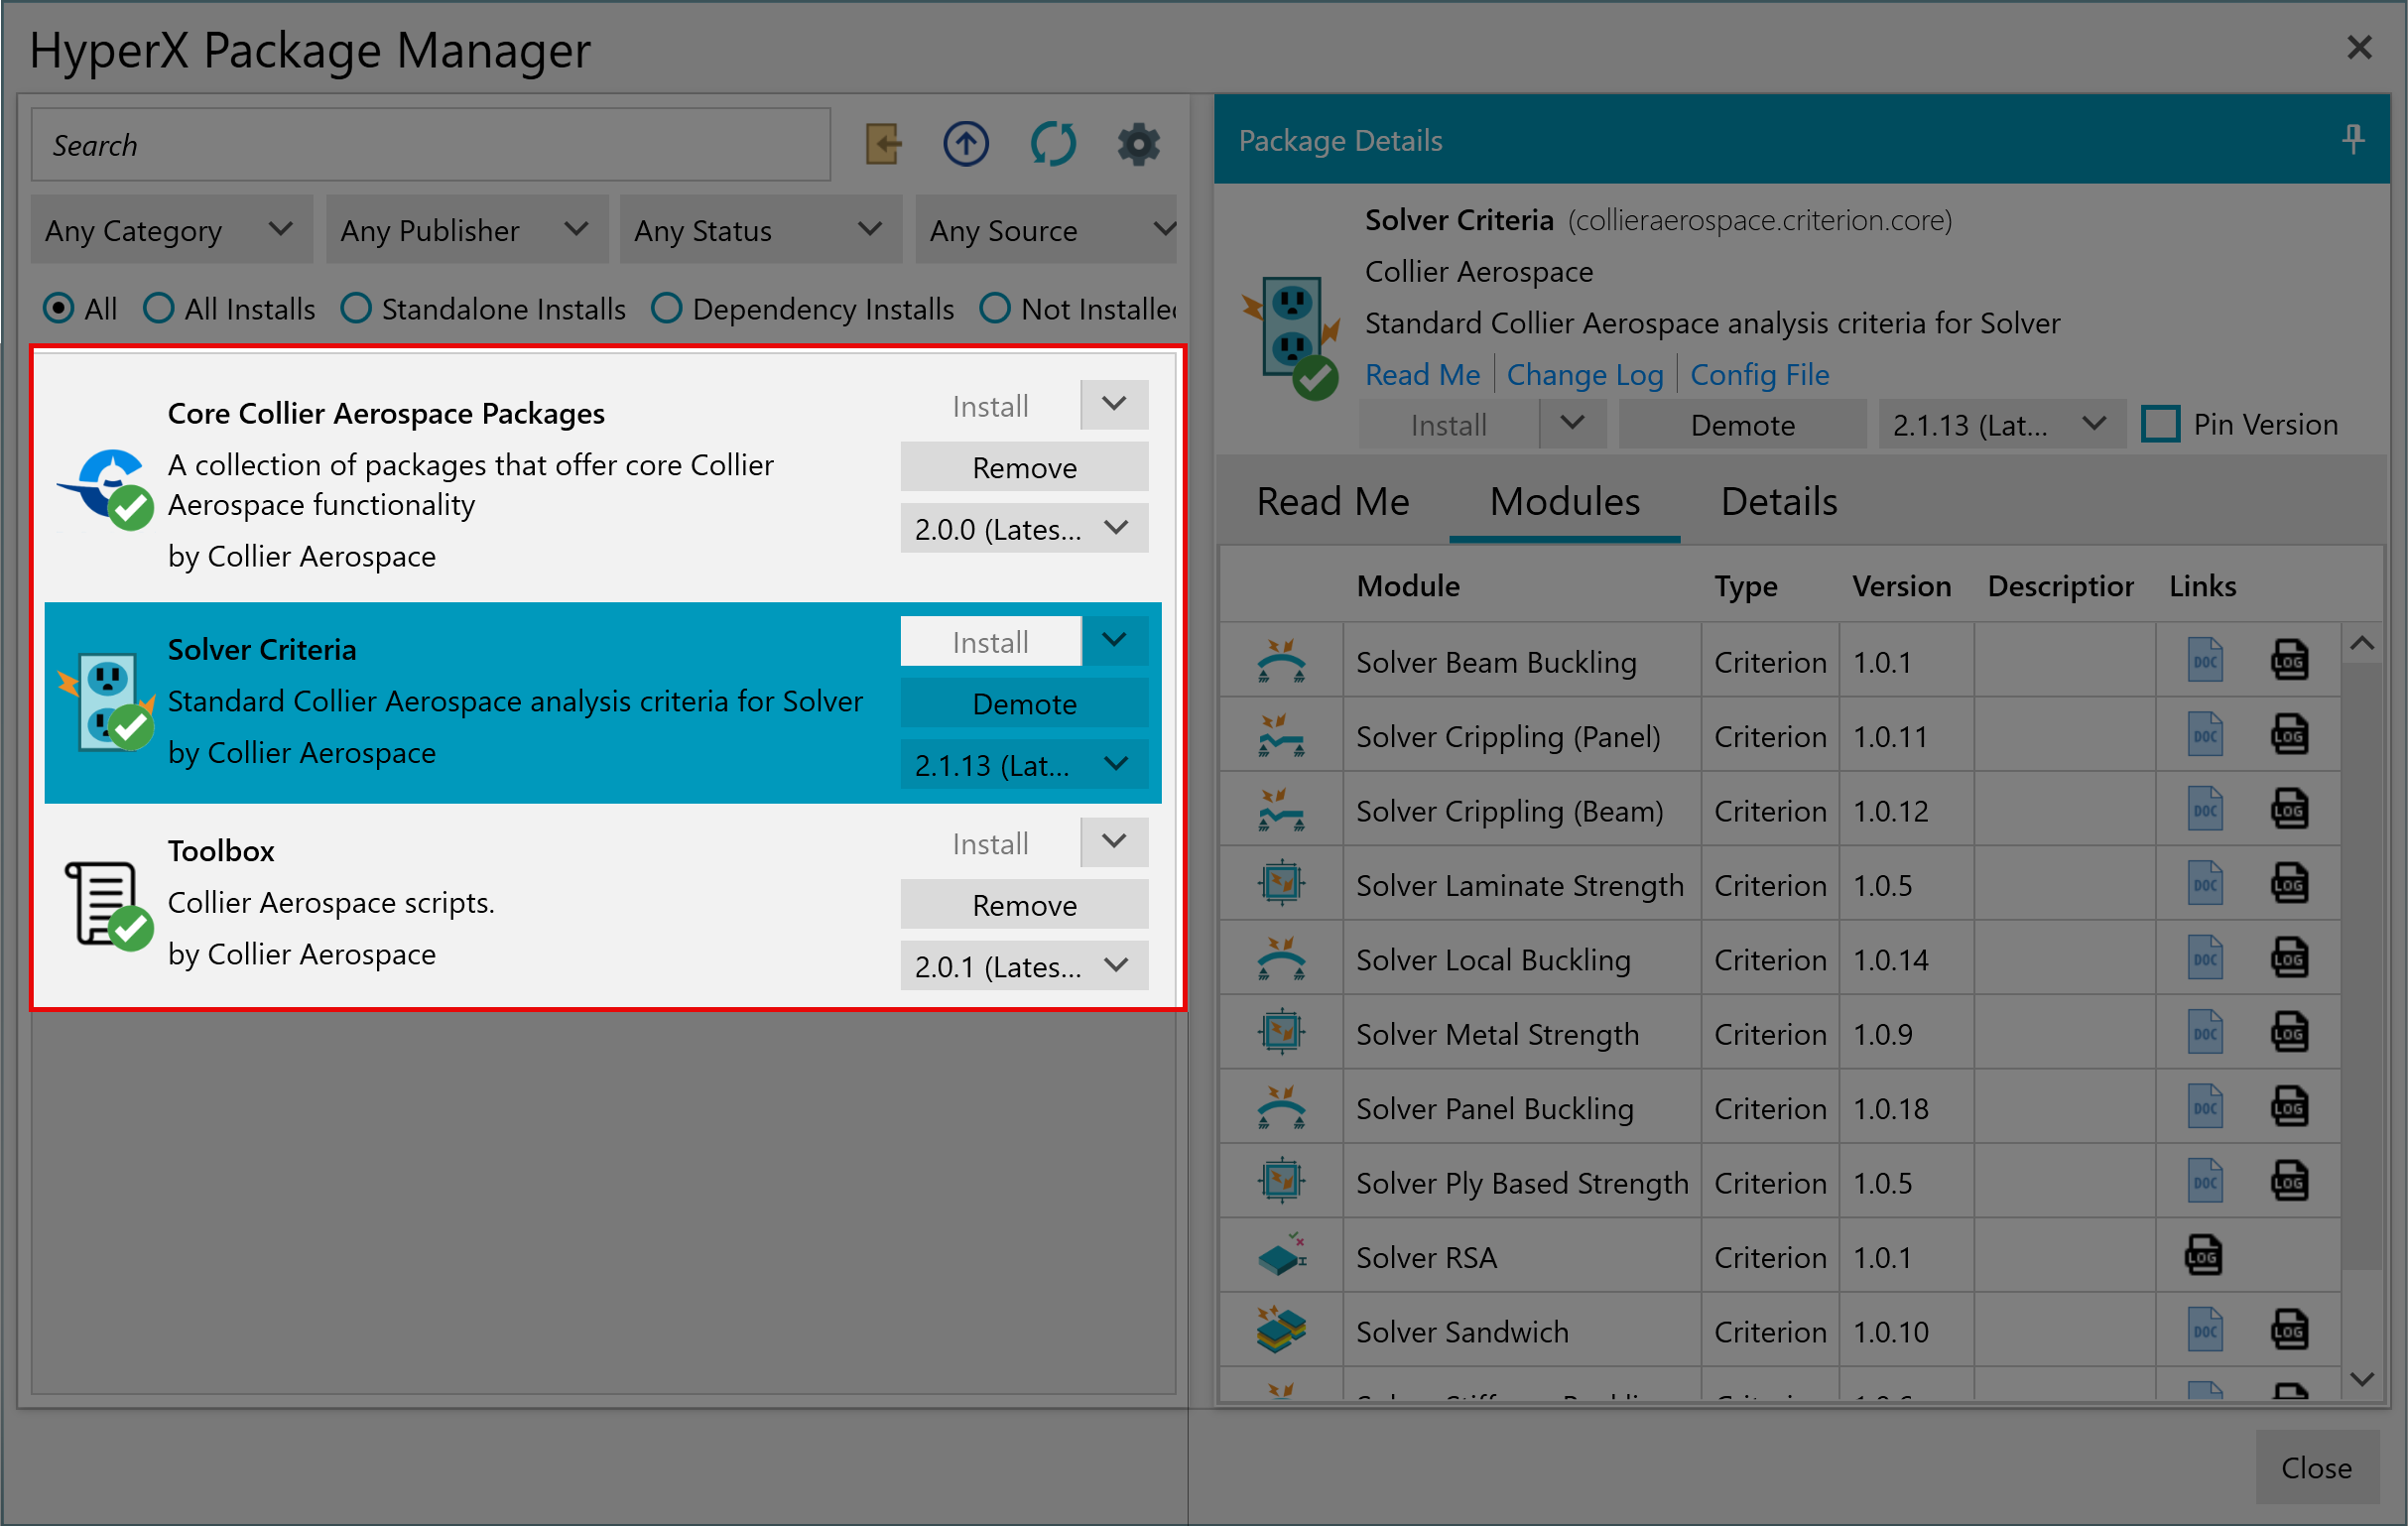Image resolution: width=2408 pixels, height=1526 pixels.
Task: Expand Core Collier Aerospace Packages install options arrow
Action: [x=1114, y=405]
